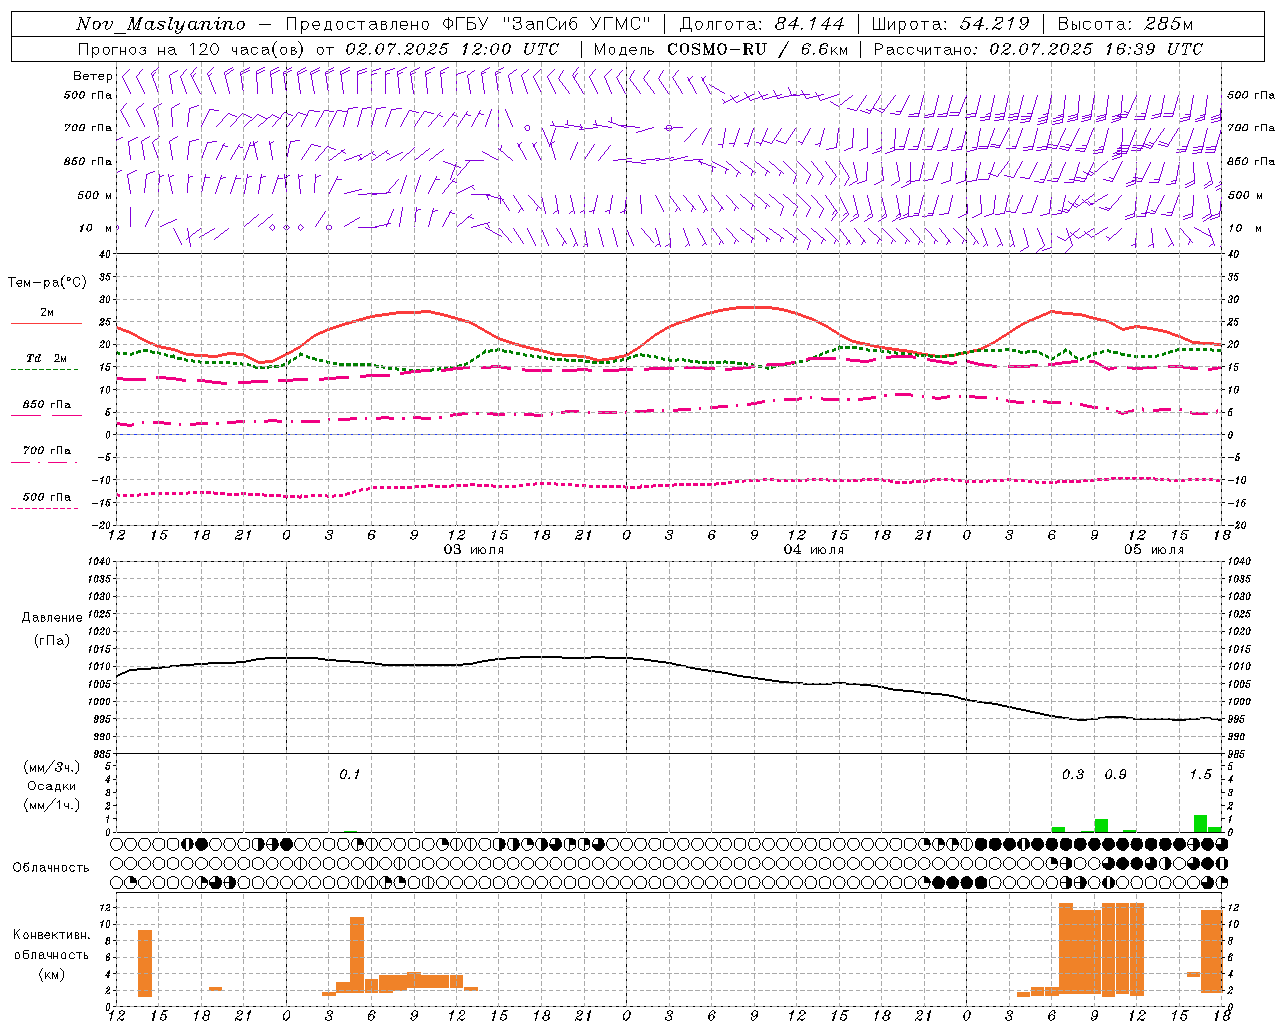The height and width of the screenshot is (1024, 1280).
Task: Click the precipitation value '0.3'
Action: coord(1073,774)
